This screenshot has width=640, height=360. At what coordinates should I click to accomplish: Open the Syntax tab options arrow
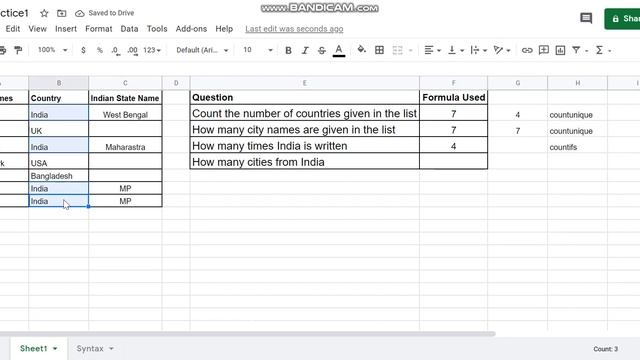[x=111, y=349]
